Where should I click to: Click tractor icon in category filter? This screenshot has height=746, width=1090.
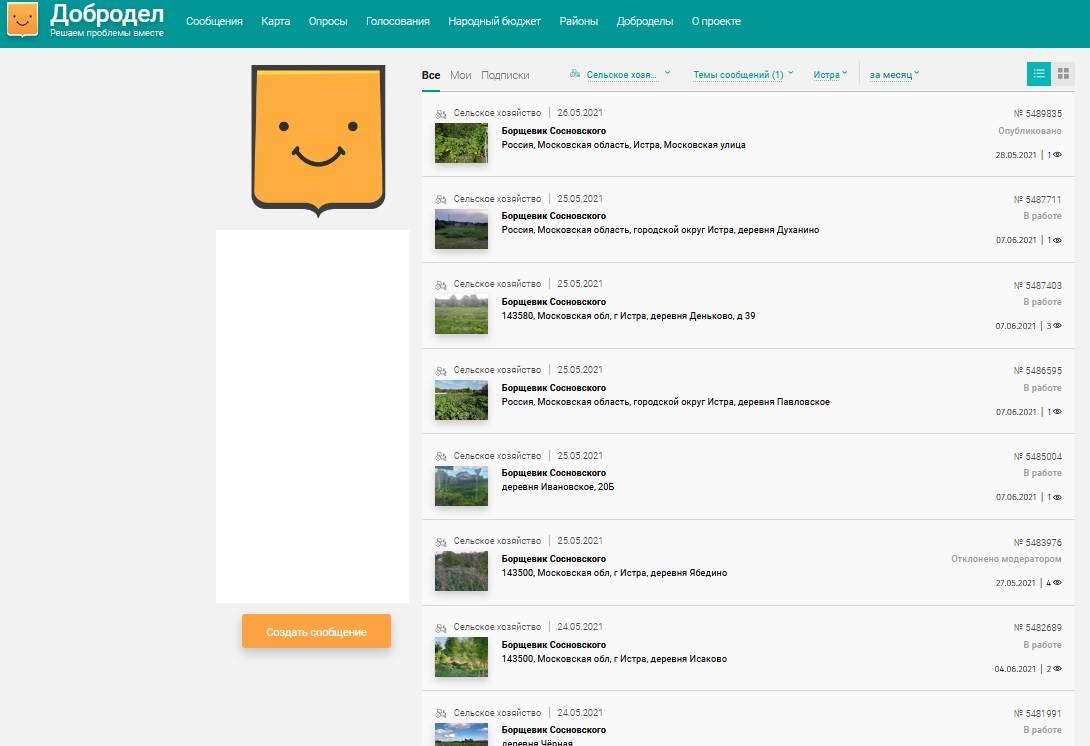pyautogui.click(x=575, y=74)
